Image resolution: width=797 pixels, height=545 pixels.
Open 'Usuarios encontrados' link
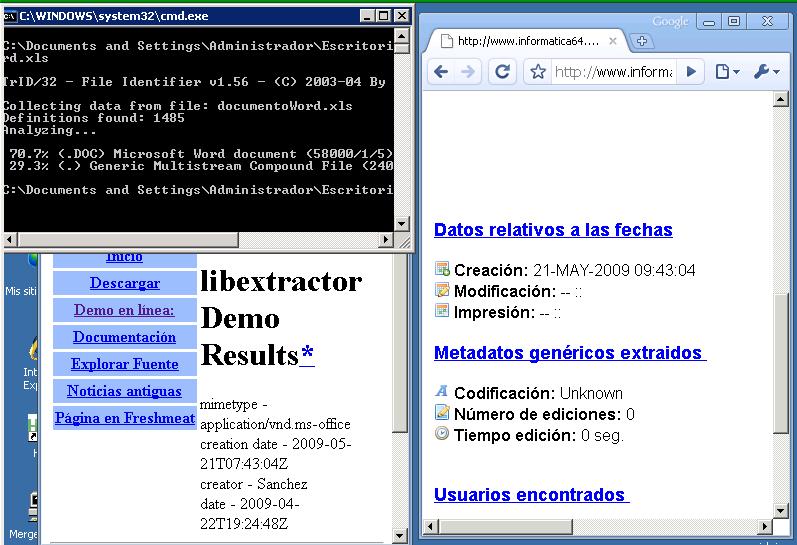tap(532, 495)
